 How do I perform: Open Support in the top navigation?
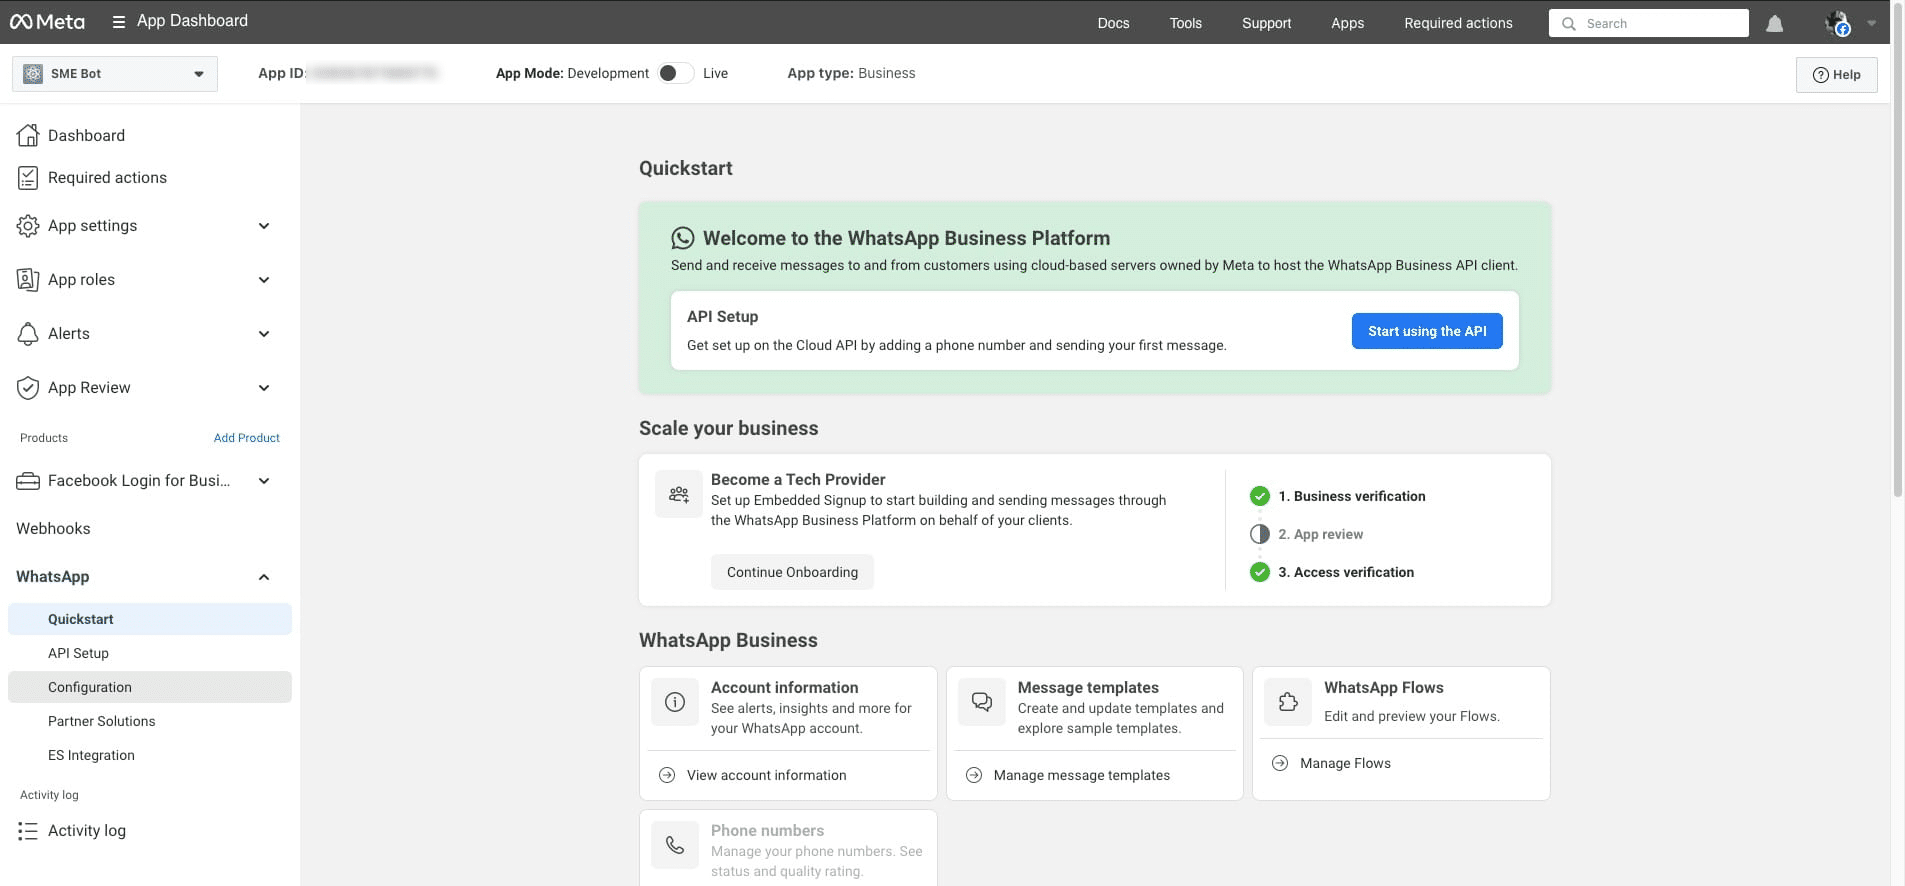tap(1266, 23)
